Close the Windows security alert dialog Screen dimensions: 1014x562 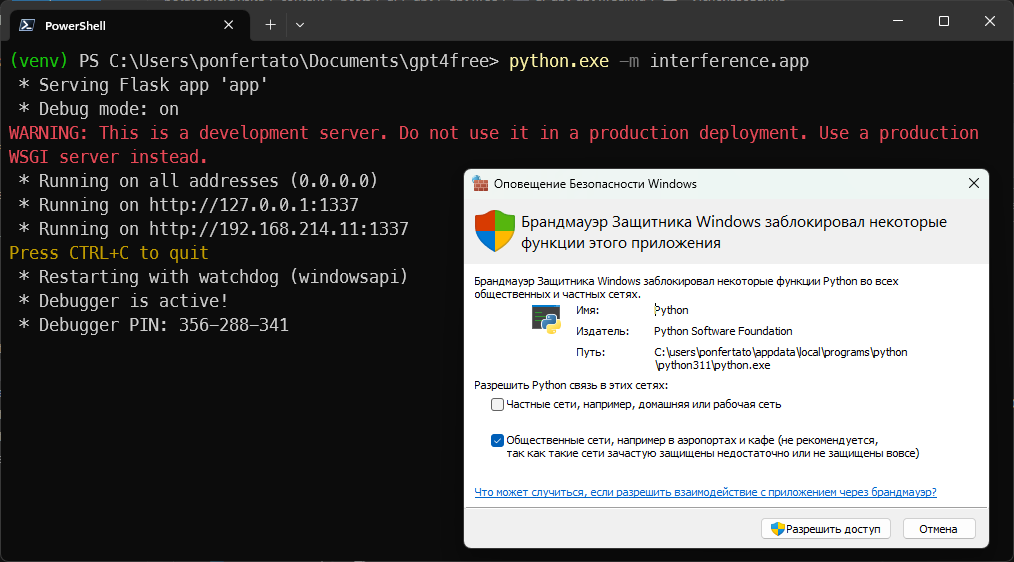click(x=973, y=184)
